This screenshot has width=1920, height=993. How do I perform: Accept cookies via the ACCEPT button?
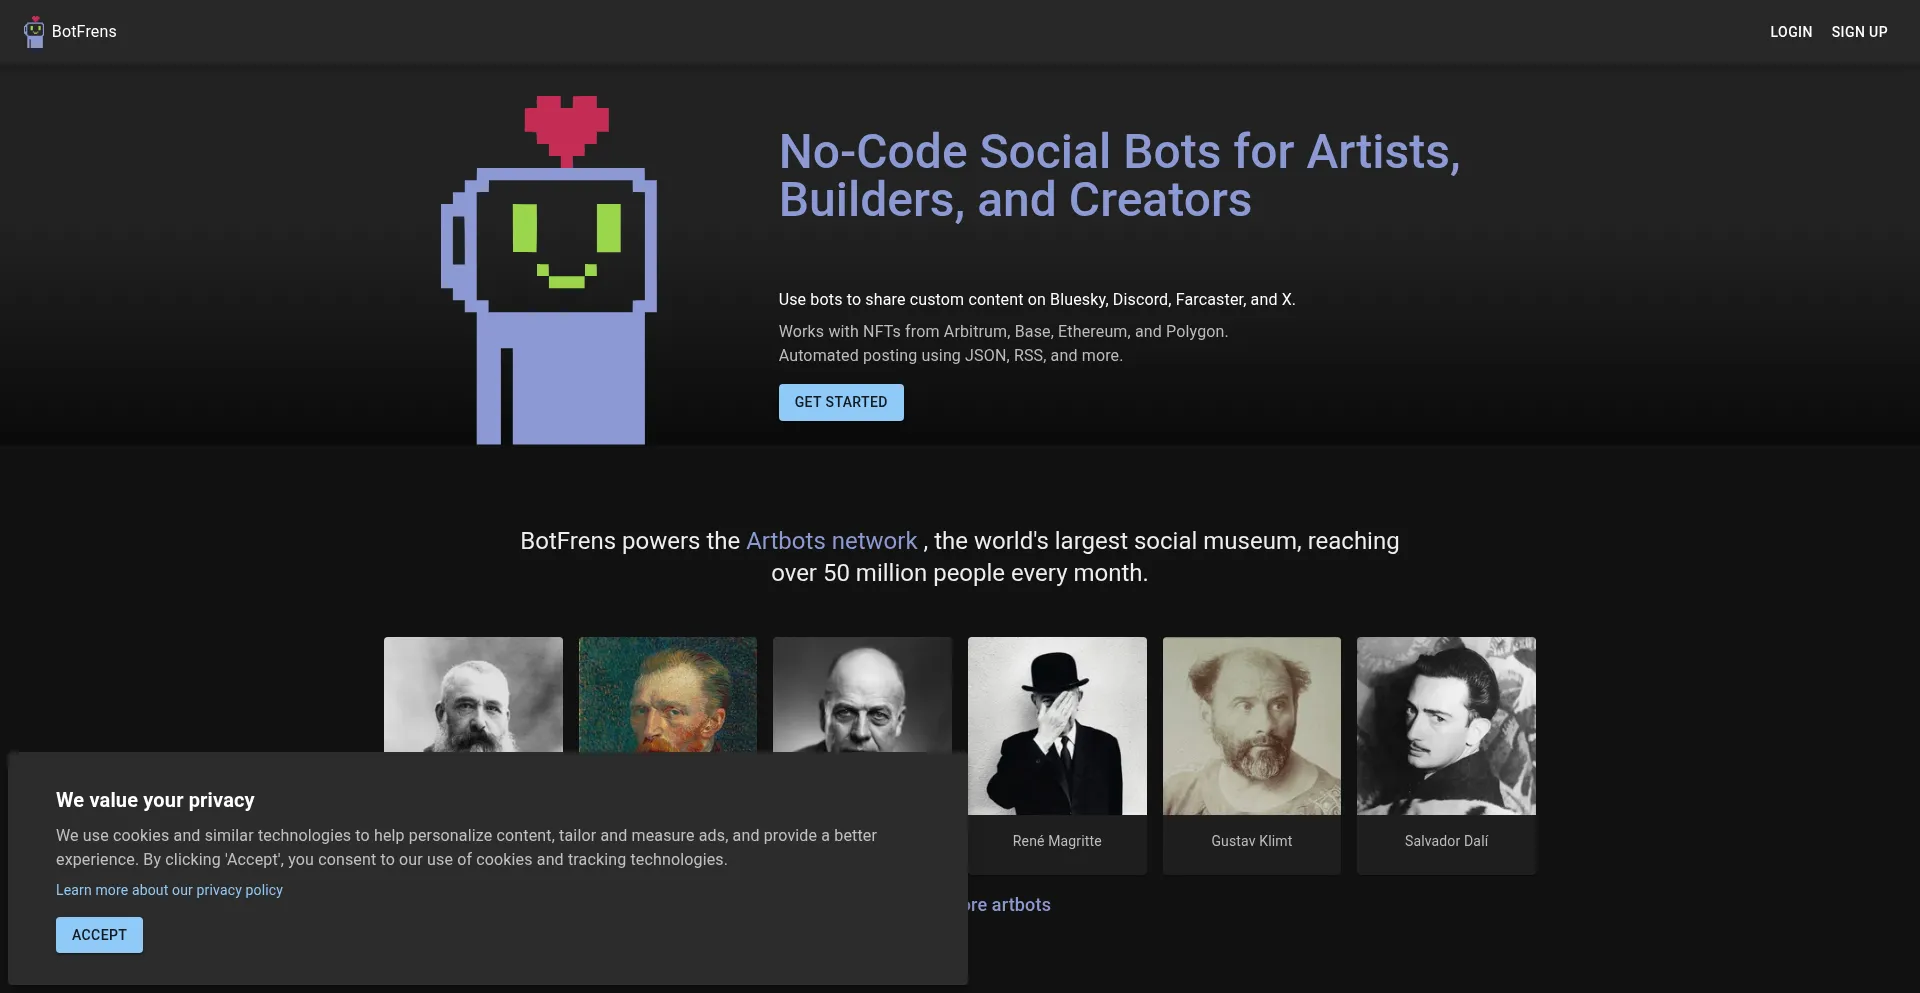(98, 934)
